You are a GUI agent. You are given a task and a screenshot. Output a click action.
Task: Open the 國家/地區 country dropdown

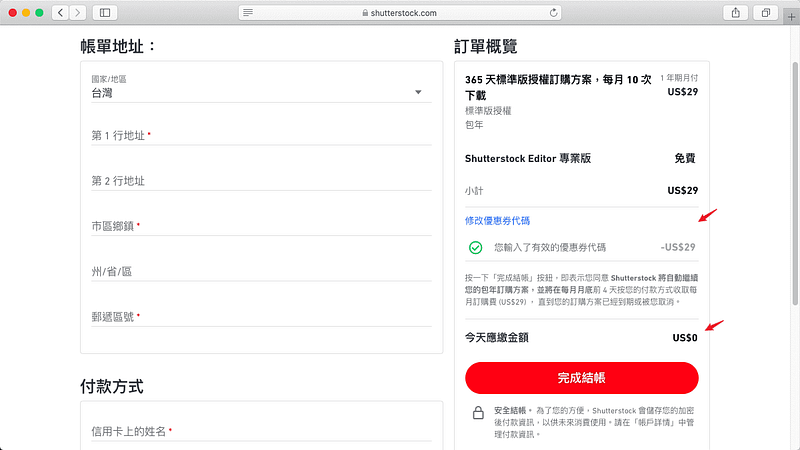point(261,88)
